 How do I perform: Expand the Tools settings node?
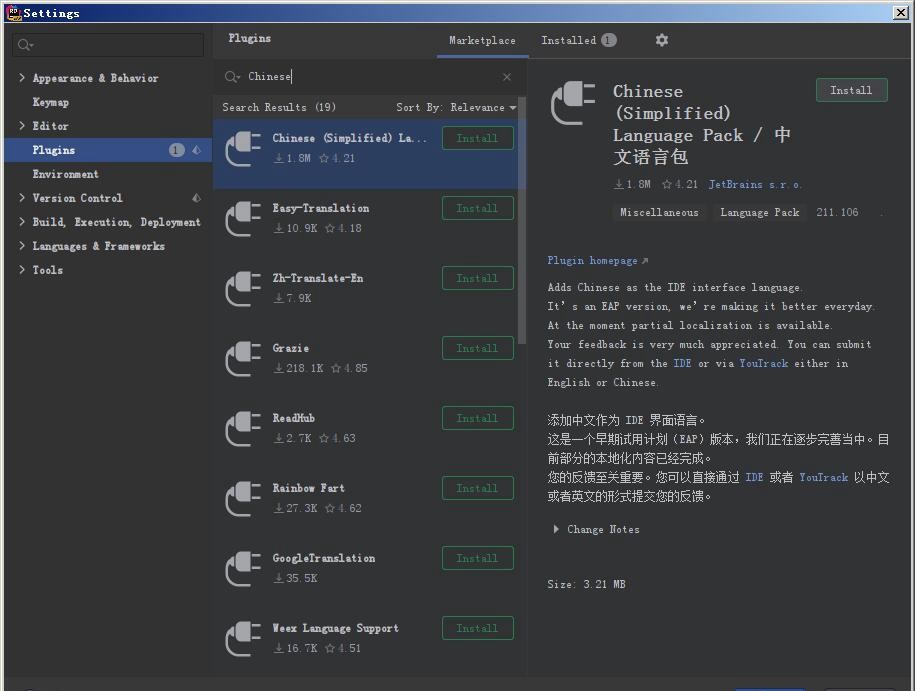[x=22, y=270]
